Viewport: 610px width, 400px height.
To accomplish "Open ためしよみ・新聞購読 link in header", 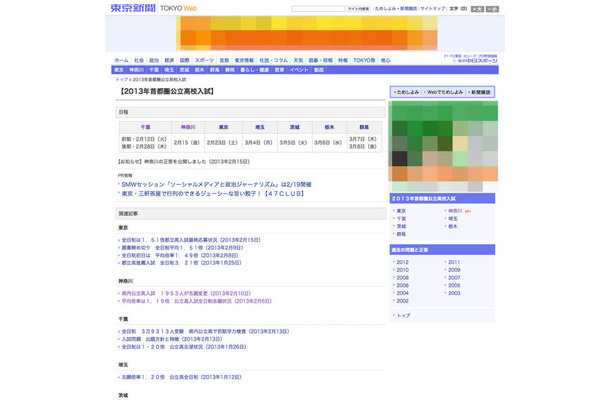I will (396, 9).
